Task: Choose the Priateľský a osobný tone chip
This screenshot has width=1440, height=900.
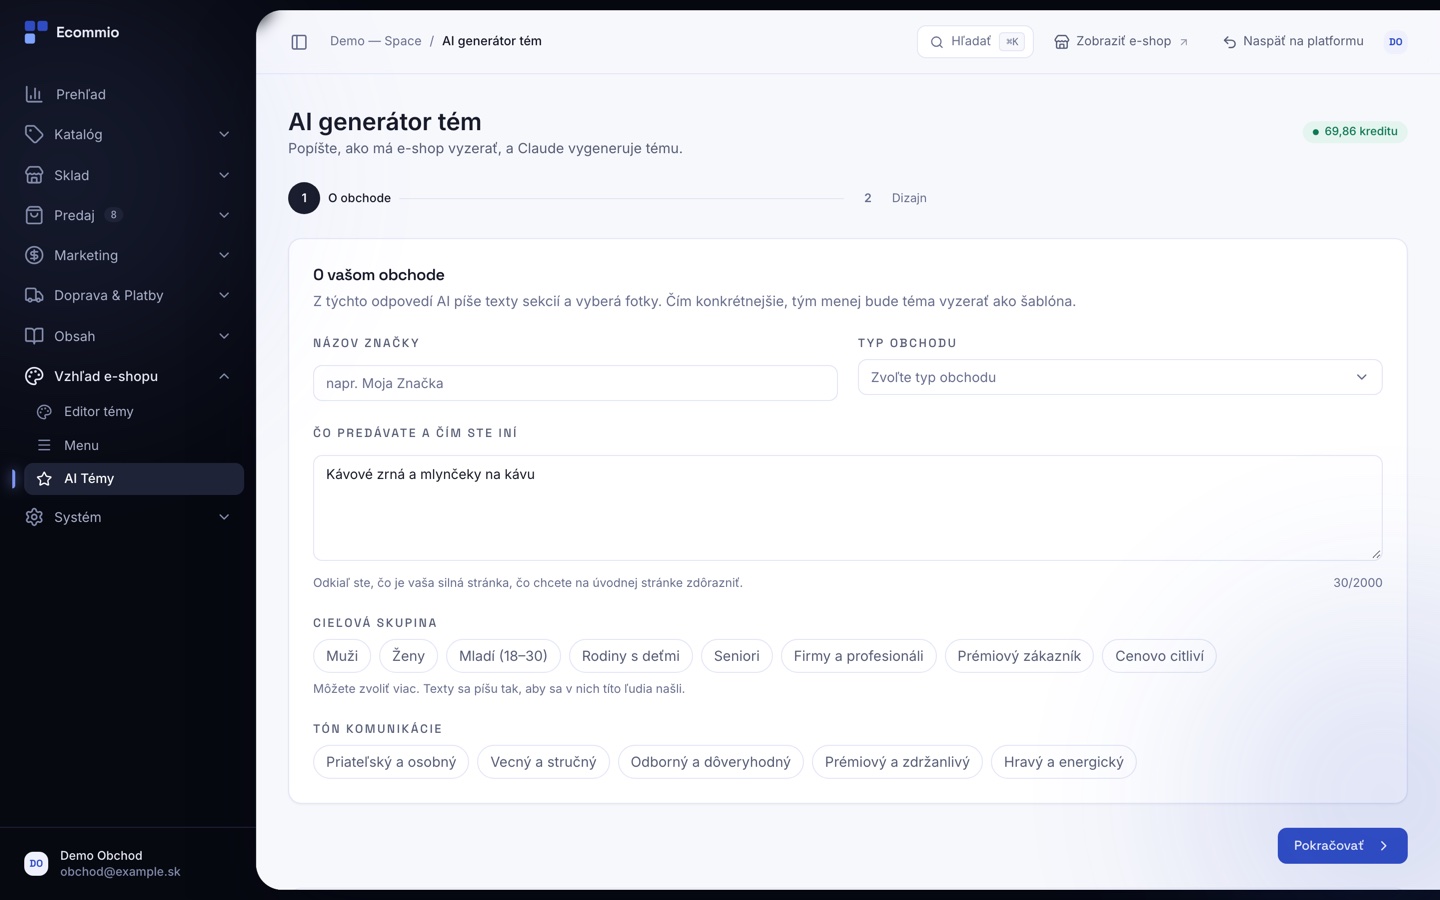Action: 391,762
